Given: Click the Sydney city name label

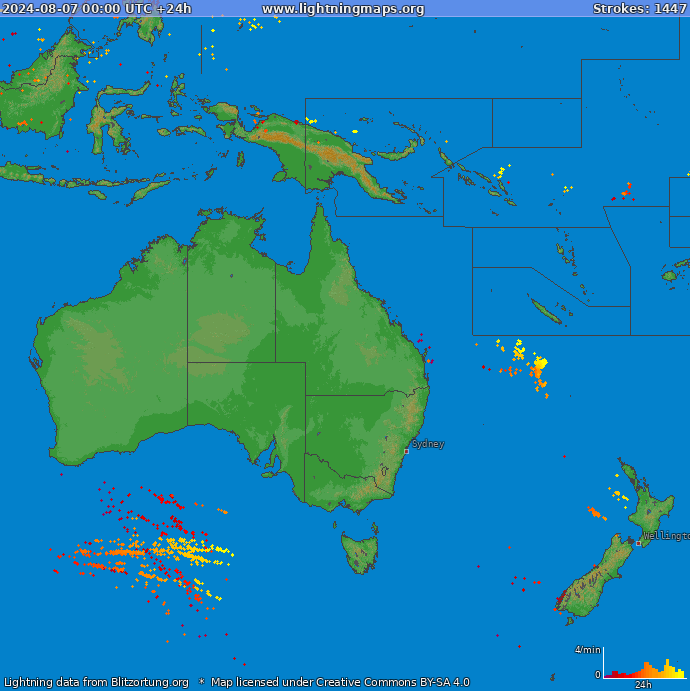Looking at the screenshot, I should pyautogui.click(x=428, y=443).
